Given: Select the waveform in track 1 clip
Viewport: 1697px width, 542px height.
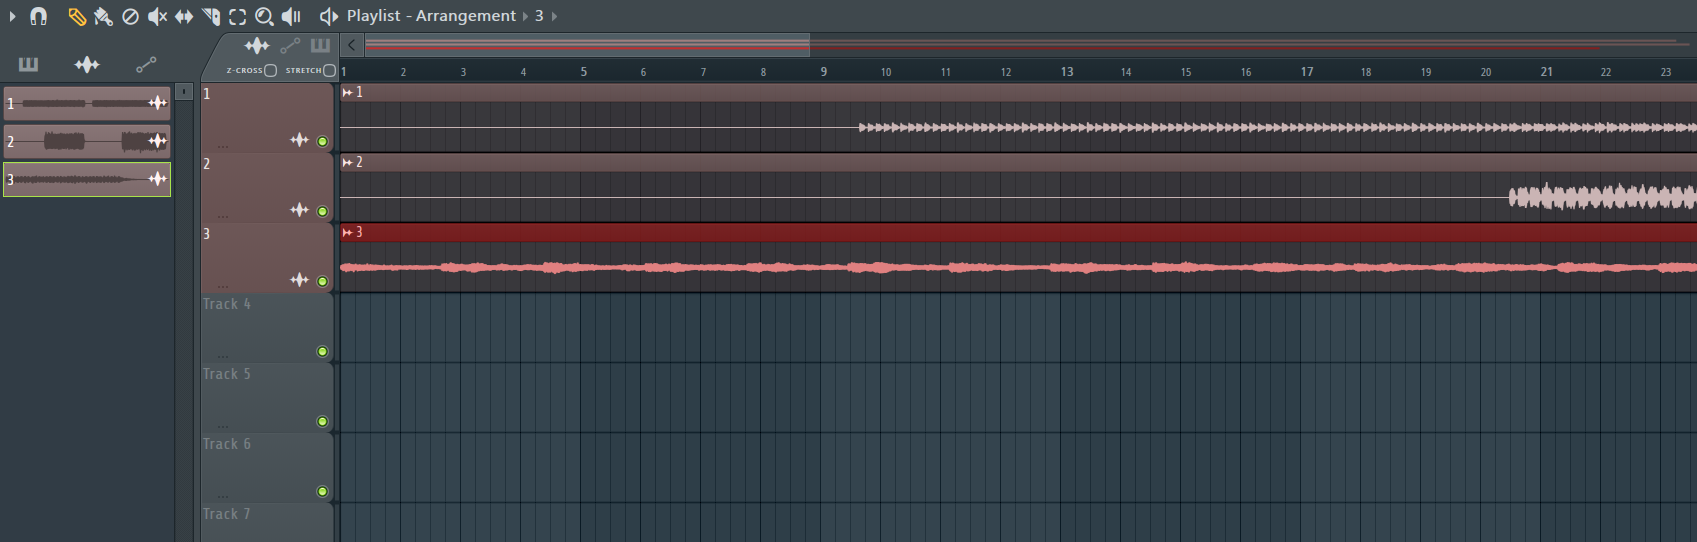Looking at the screenshot, I should [1277, 127].
